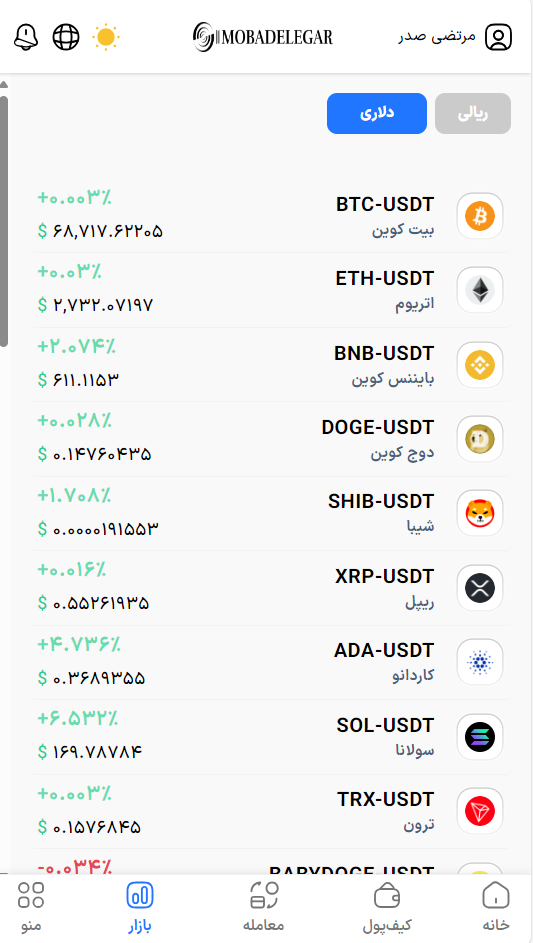Image resolution: width=533 pixels, height=943 pixels.
Task: Click the Dogecoin icon
Action: pos(479,439)
